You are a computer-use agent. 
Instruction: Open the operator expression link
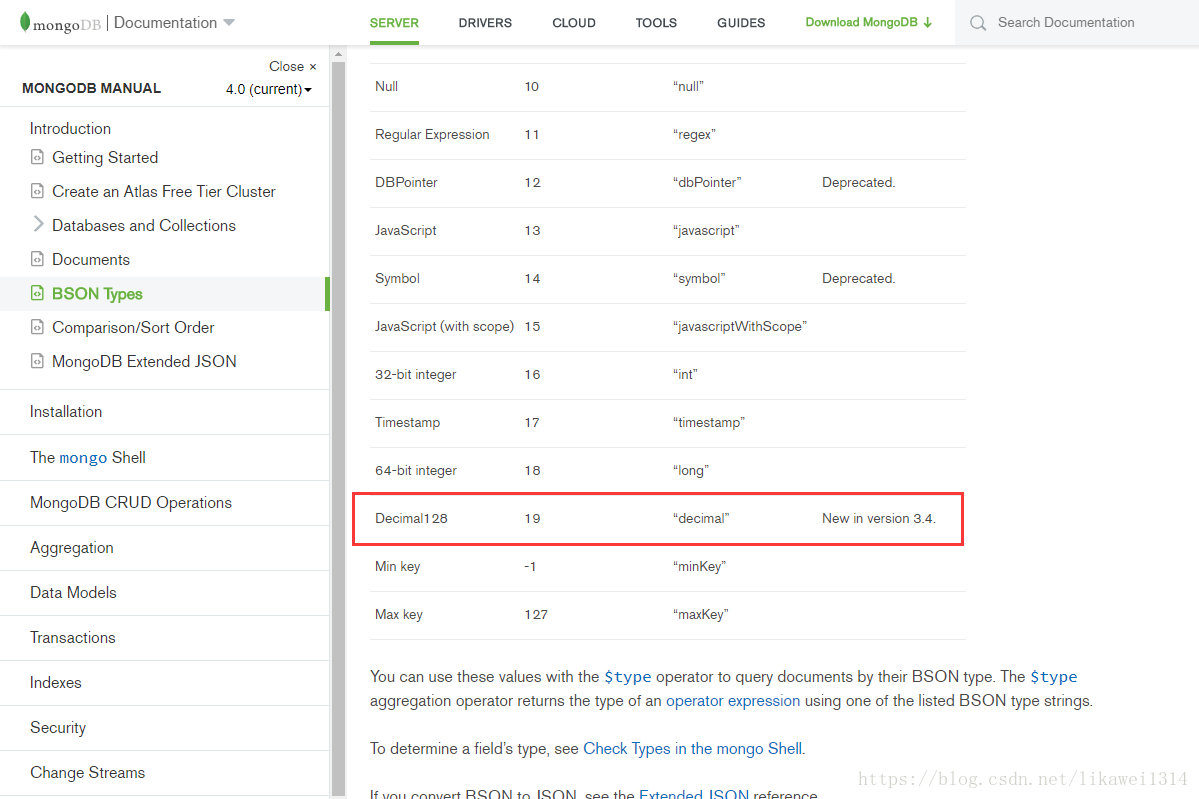(733, 701)
